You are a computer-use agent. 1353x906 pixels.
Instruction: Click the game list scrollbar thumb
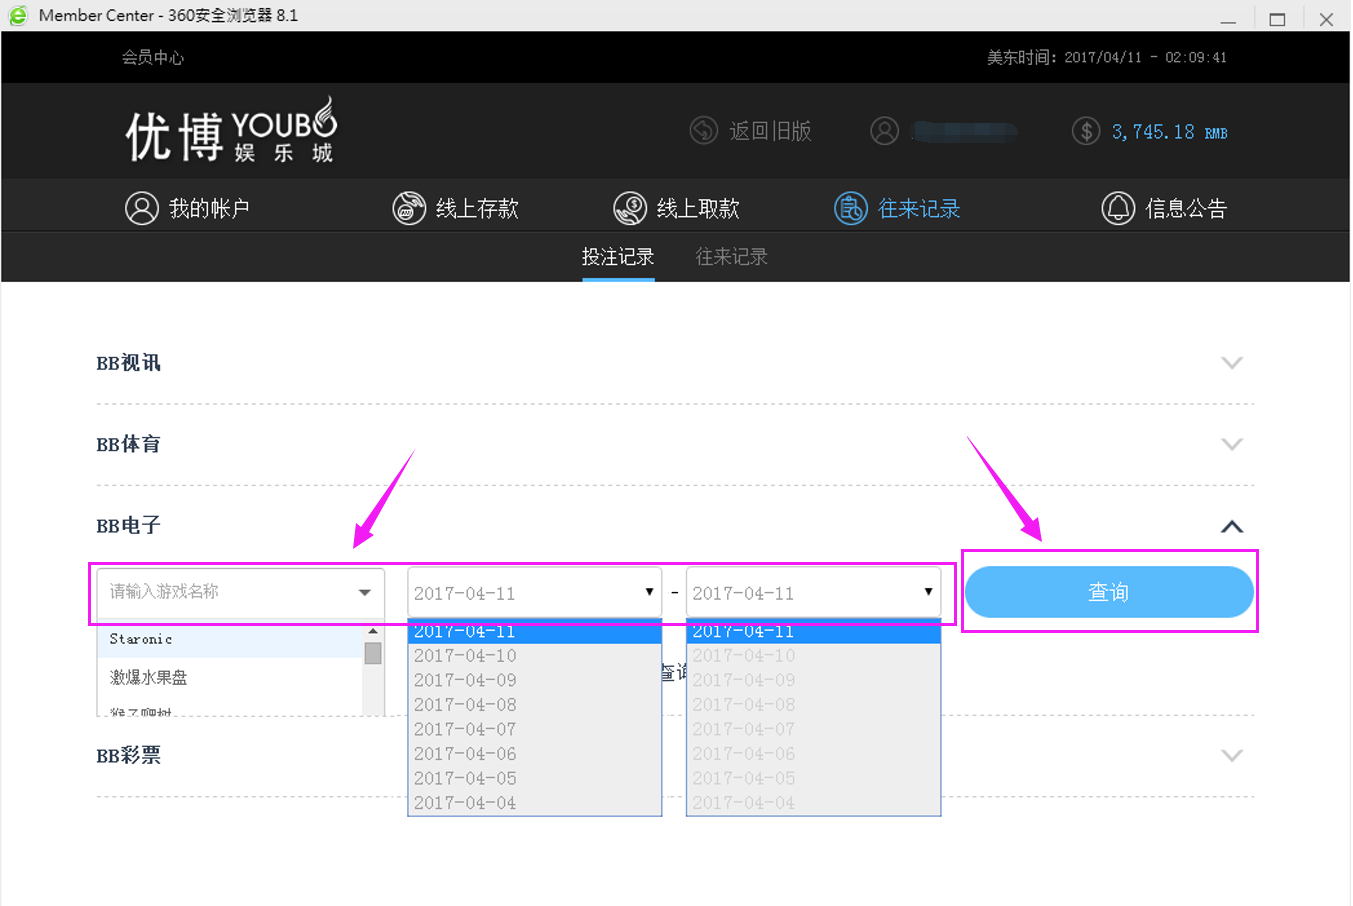[x=373, y=653]
